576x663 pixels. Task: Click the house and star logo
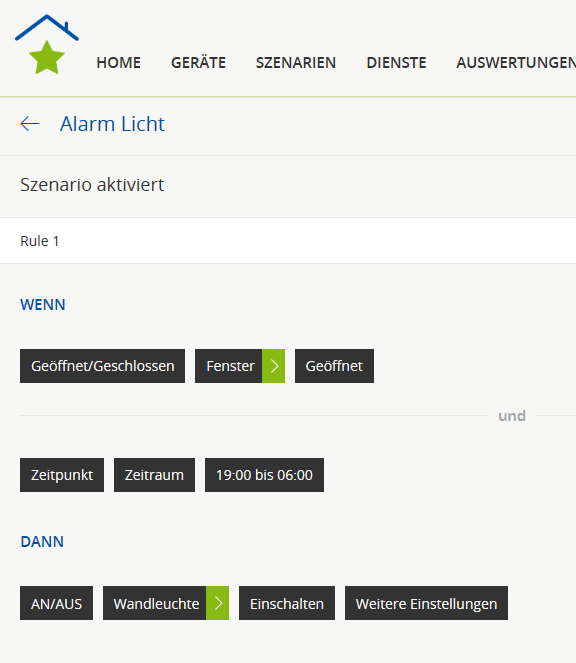pyautogui.click(x=47, y=44)
